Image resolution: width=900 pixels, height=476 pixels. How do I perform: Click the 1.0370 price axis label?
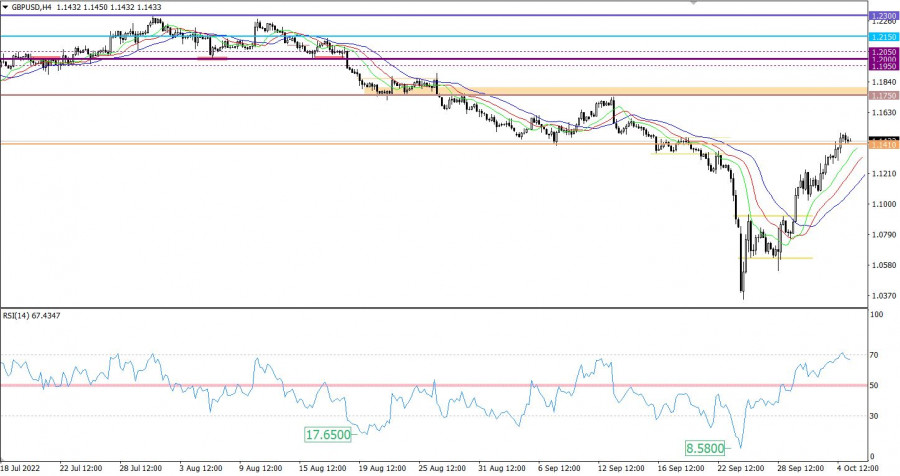coord(883,296)
